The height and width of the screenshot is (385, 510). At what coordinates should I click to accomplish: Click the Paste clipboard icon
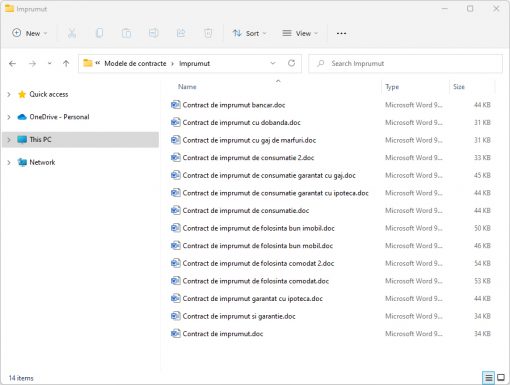pos(126,33)
